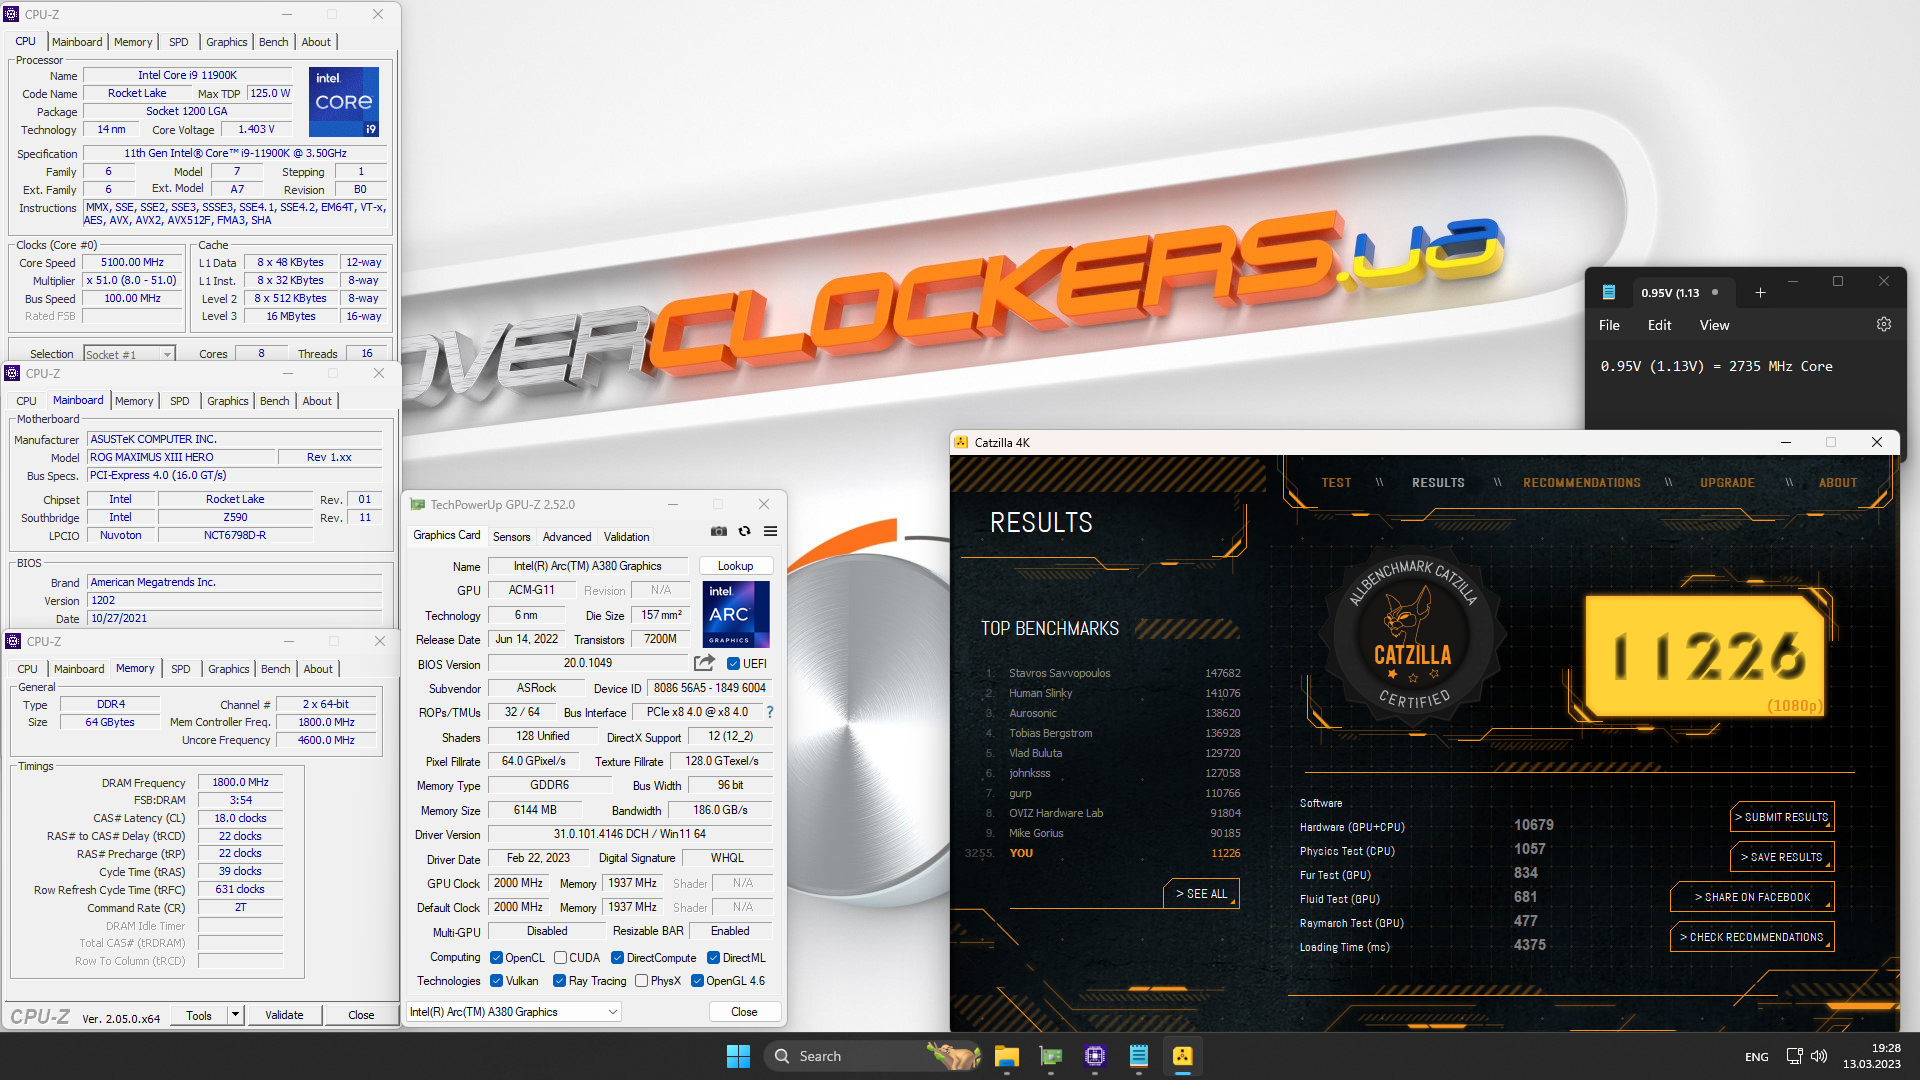Click volume speaker tray icon

tap(1819, 1056)
